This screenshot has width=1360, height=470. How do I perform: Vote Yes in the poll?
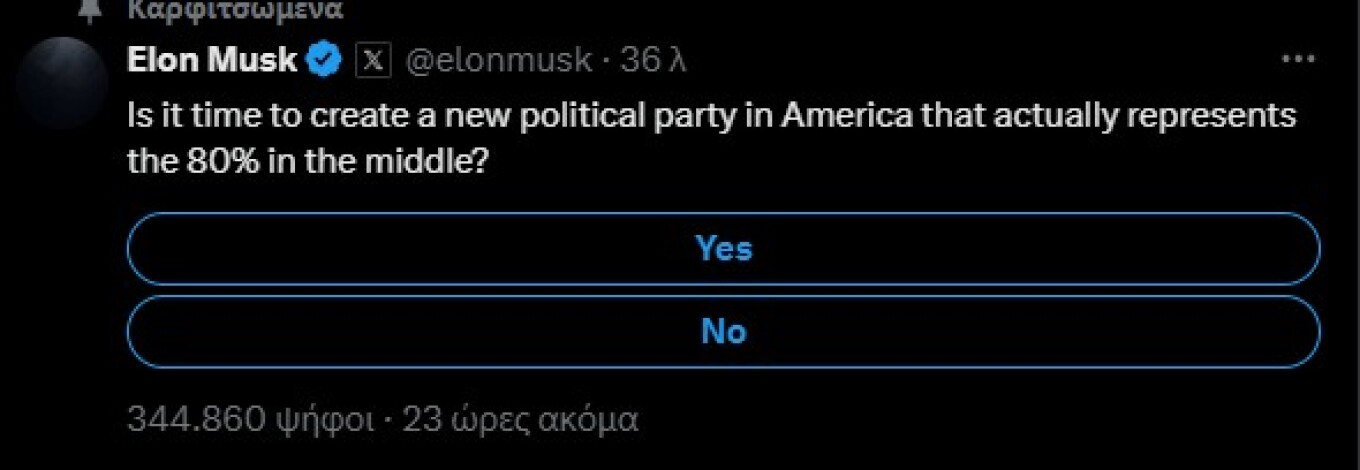coord(723,248)
